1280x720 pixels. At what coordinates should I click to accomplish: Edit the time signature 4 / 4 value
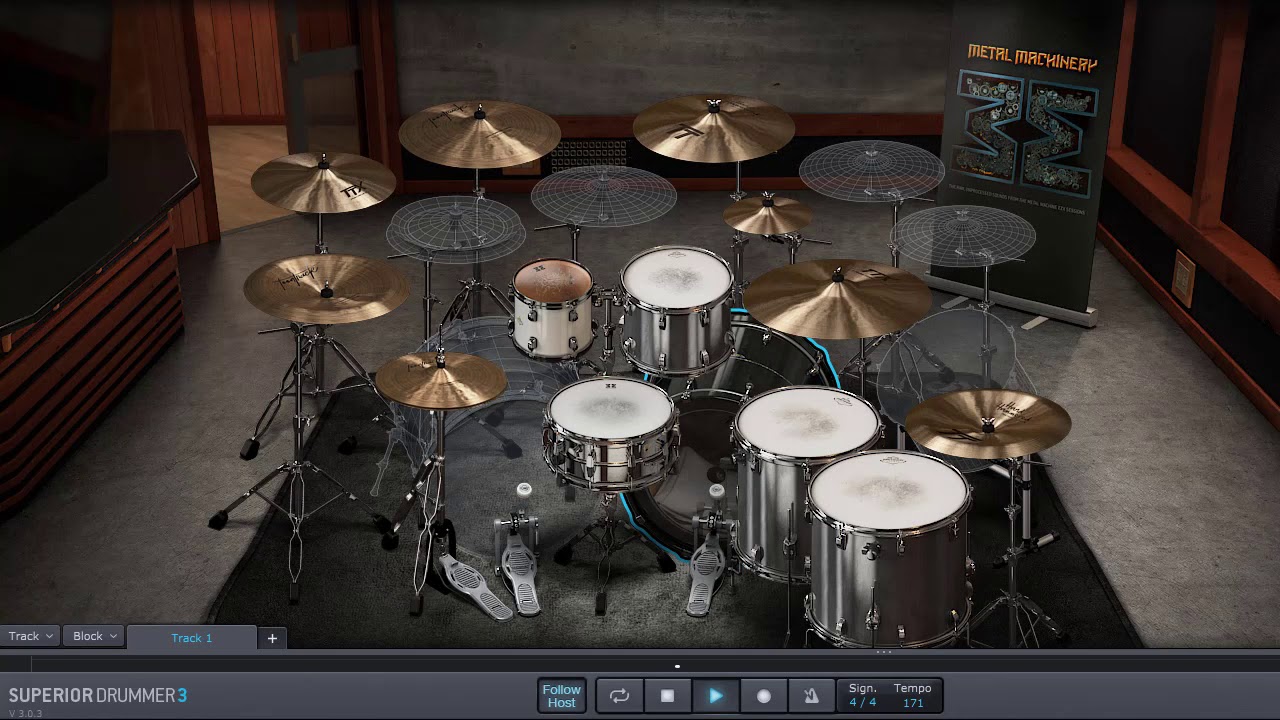(x=863, y=702)
